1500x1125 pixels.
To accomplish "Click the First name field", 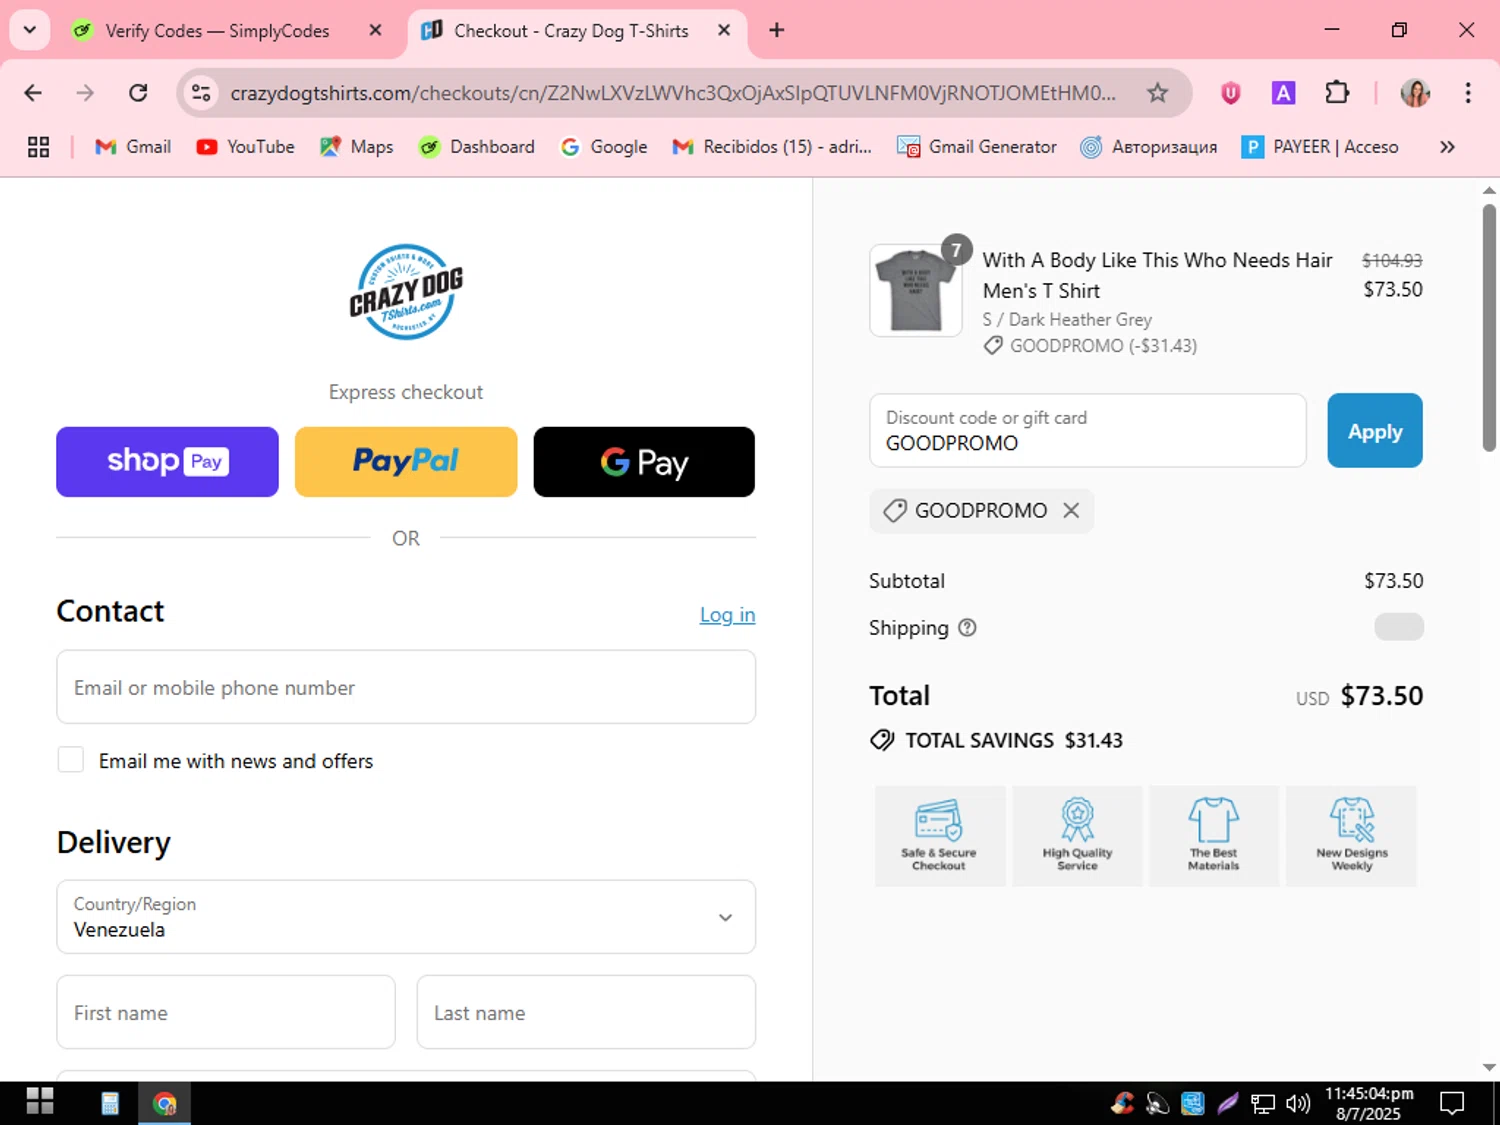I will tap(226, 1012).
